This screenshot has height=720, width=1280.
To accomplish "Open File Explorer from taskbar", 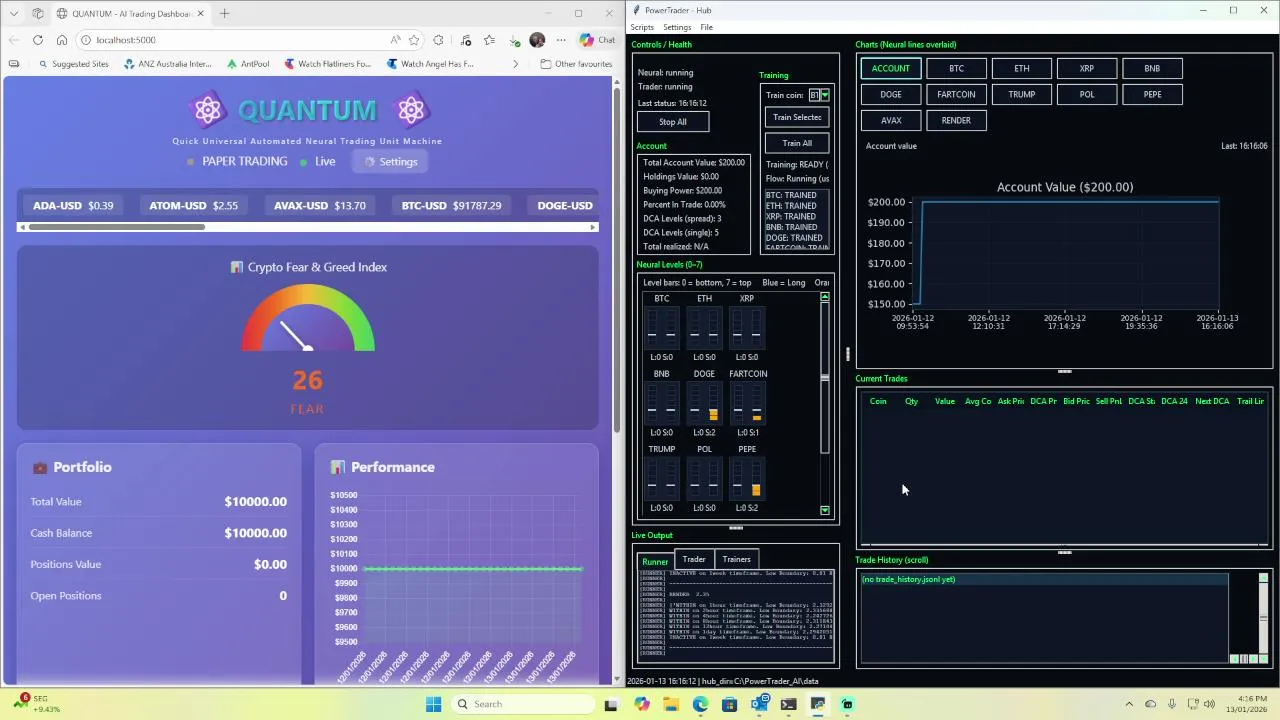I will click(670, 704).
